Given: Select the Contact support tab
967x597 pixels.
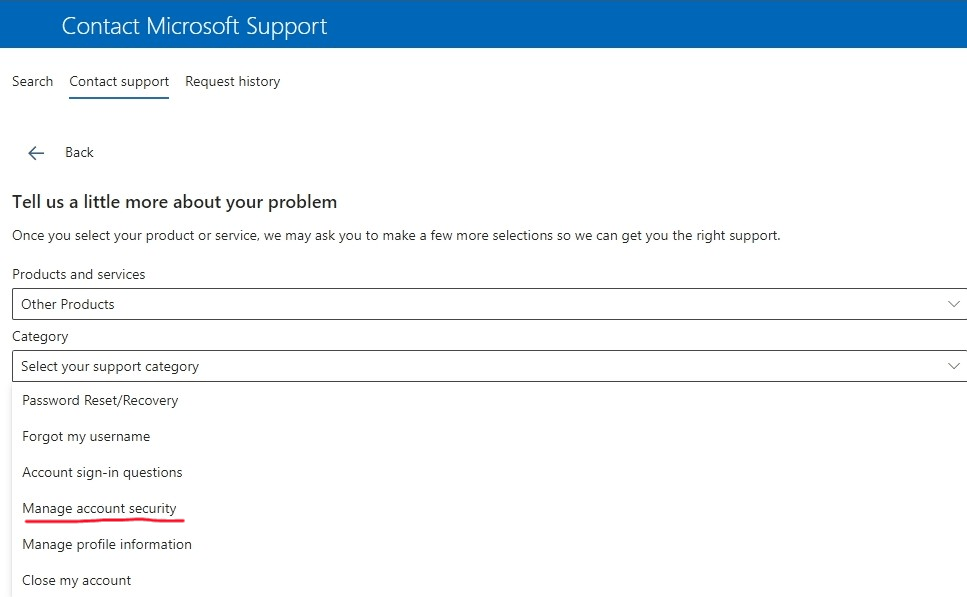Looking at the screenshot, I should pyautogui.click(x=118, y=81).
